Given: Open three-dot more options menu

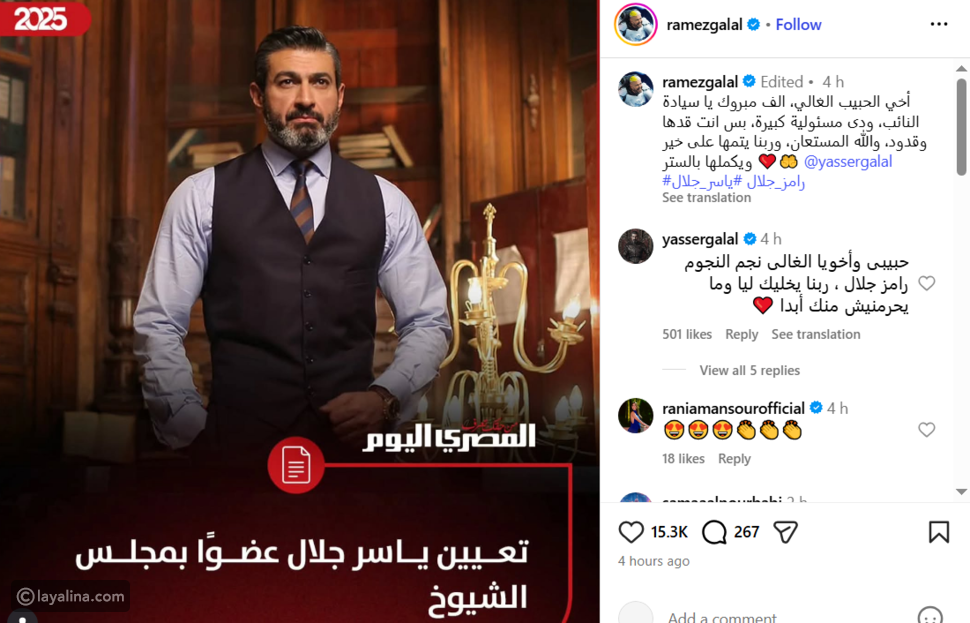Looking at the screenshot, I should pos(938,24).
